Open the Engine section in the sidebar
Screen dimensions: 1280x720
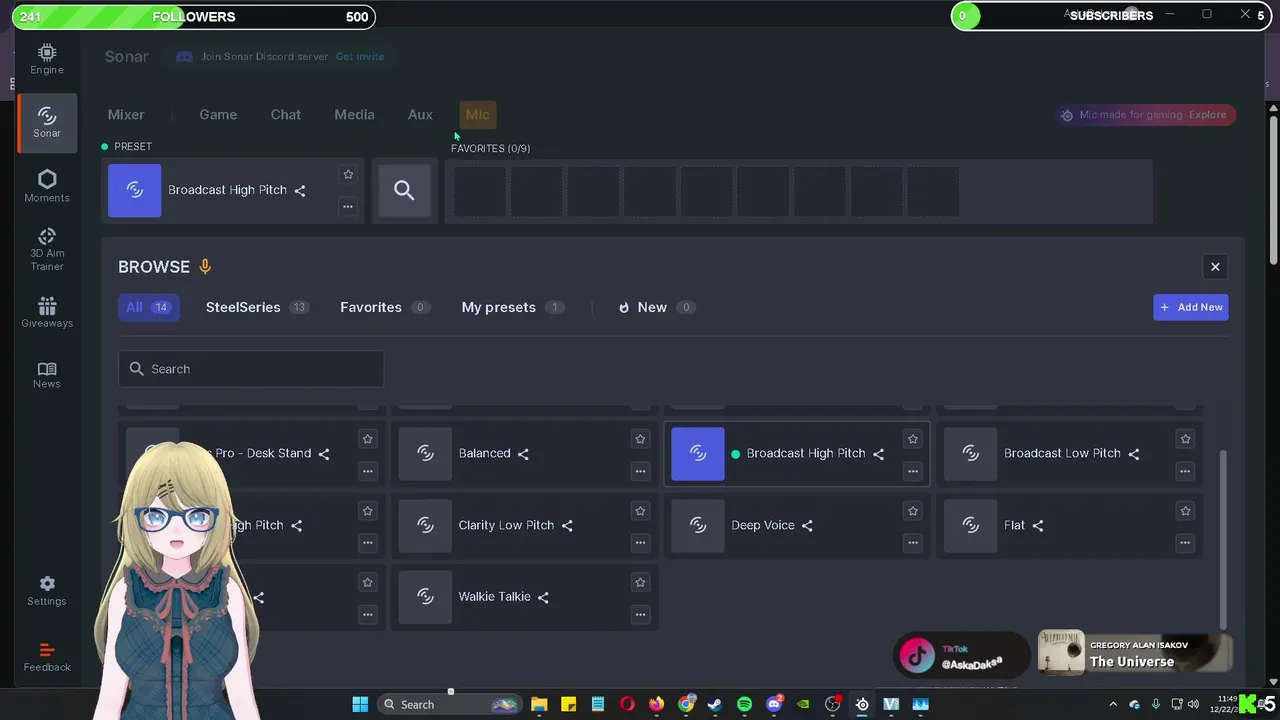click(x=47, y=60)
